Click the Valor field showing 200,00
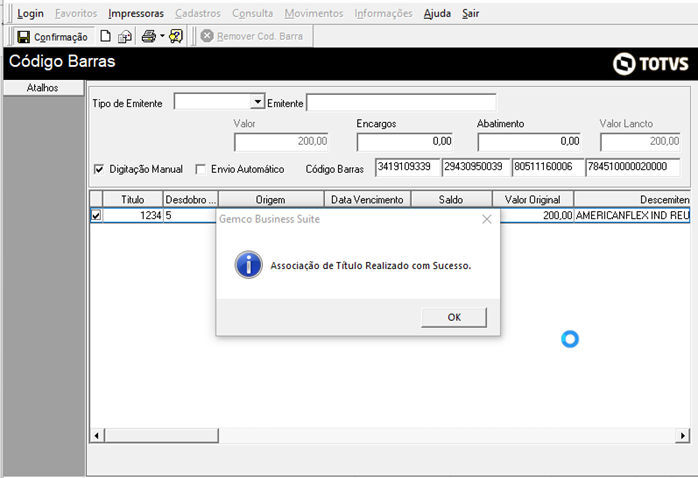 pos(281,142)
